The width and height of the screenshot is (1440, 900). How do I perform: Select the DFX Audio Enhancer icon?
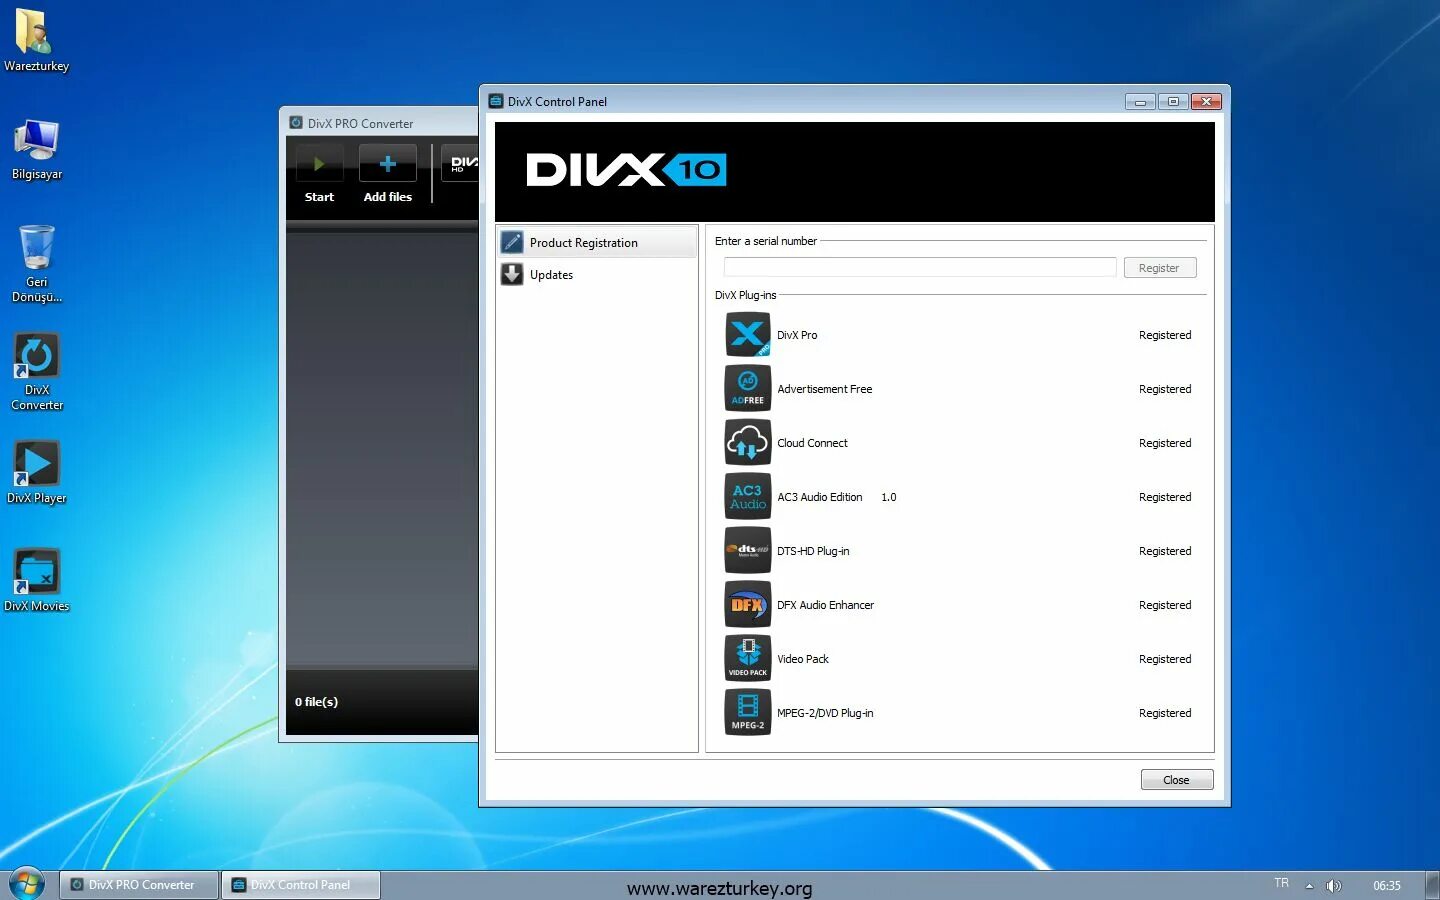(748, 605)
